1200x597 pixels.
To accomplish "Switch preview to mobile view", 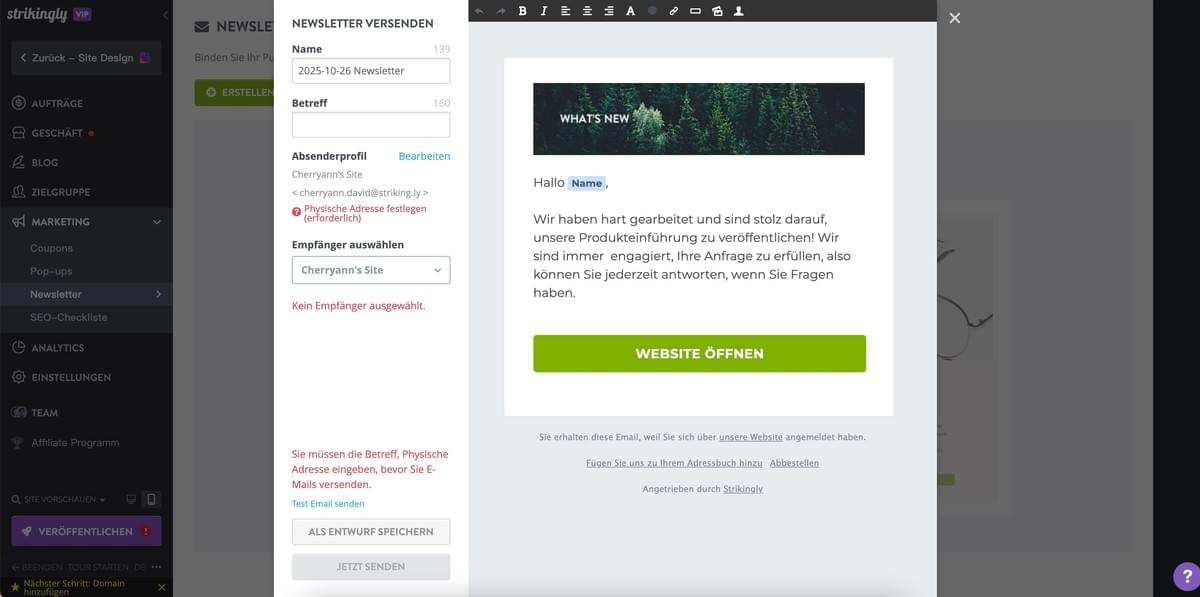I will click(x=151, y=498).
